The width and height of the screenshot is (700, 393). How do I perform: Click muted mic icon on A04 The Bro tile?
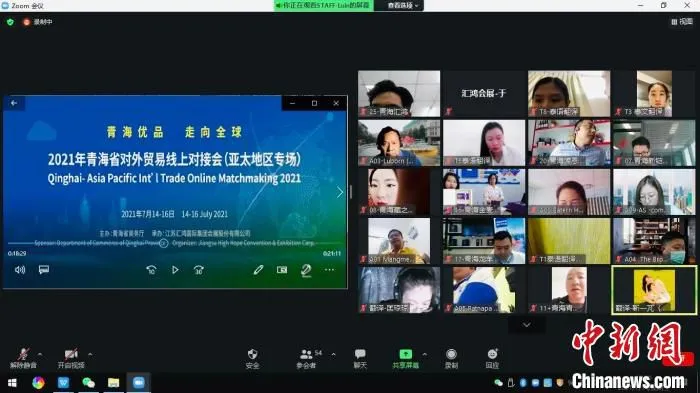tap(618, 259)
